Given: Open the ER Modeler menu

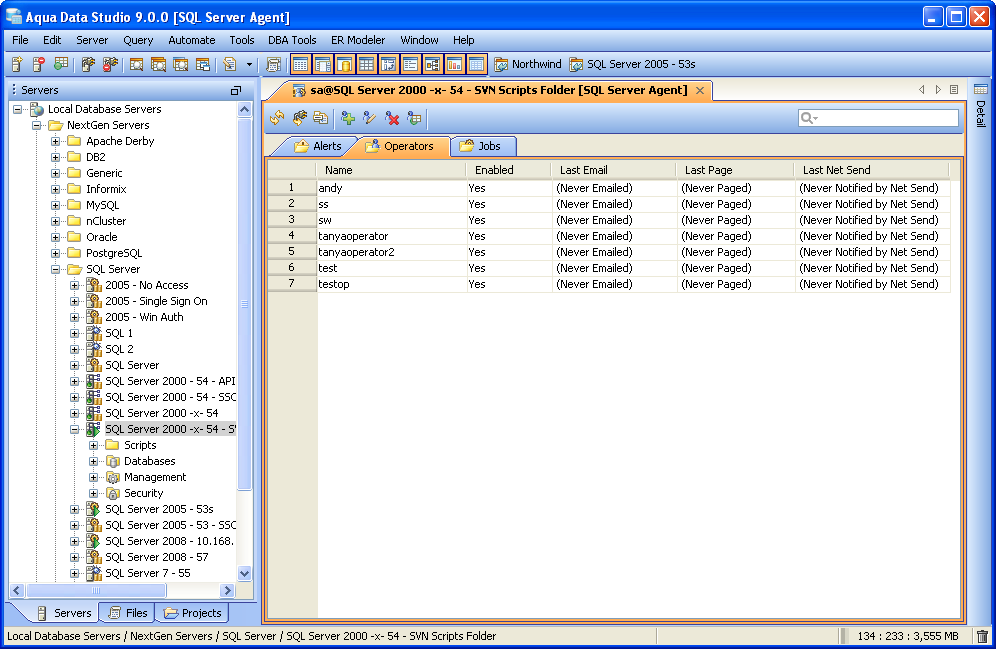Looking at the screenshot, I should pyautogui.click(x=358, y=40).
